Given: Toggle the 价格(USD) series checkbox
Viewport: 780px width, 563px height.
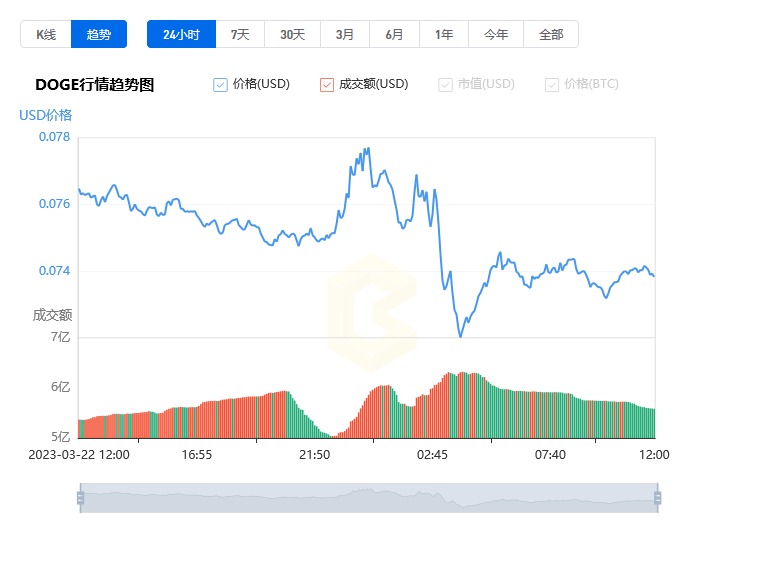Looking at the screenshot, I should point(221,85).
